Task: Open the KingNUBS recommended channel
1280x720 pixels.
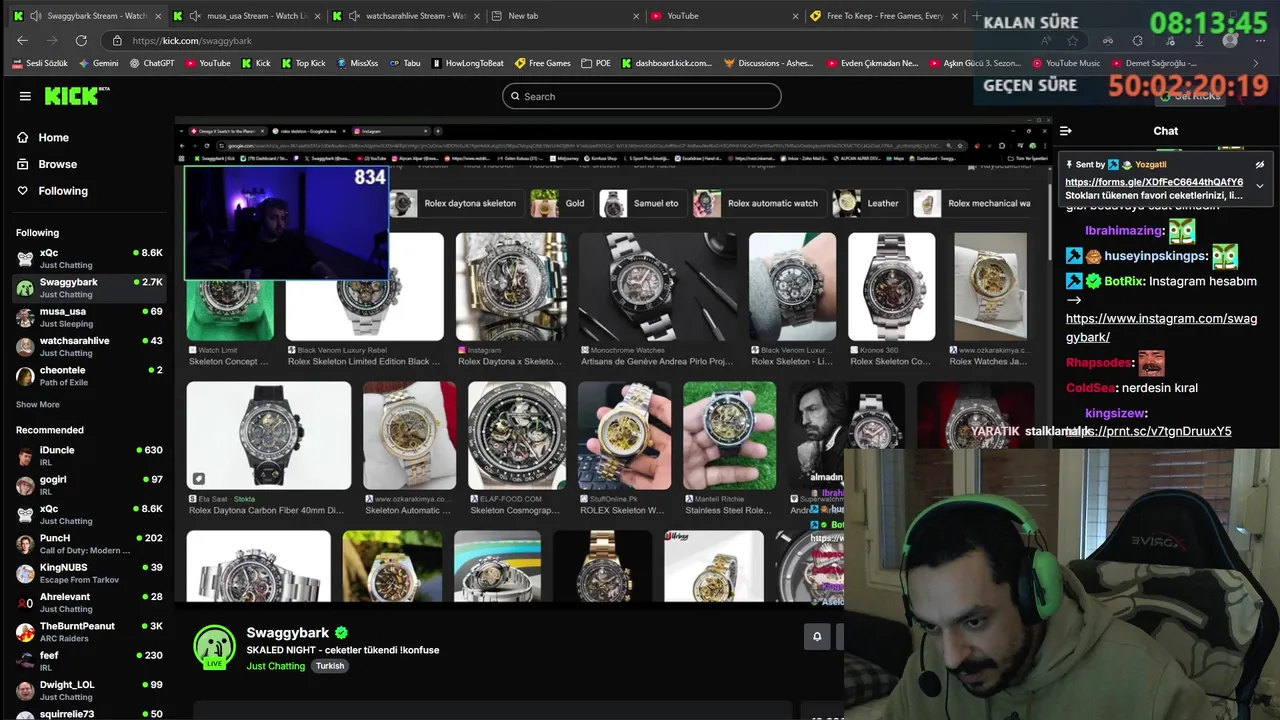Action: (x=87, y=573)
